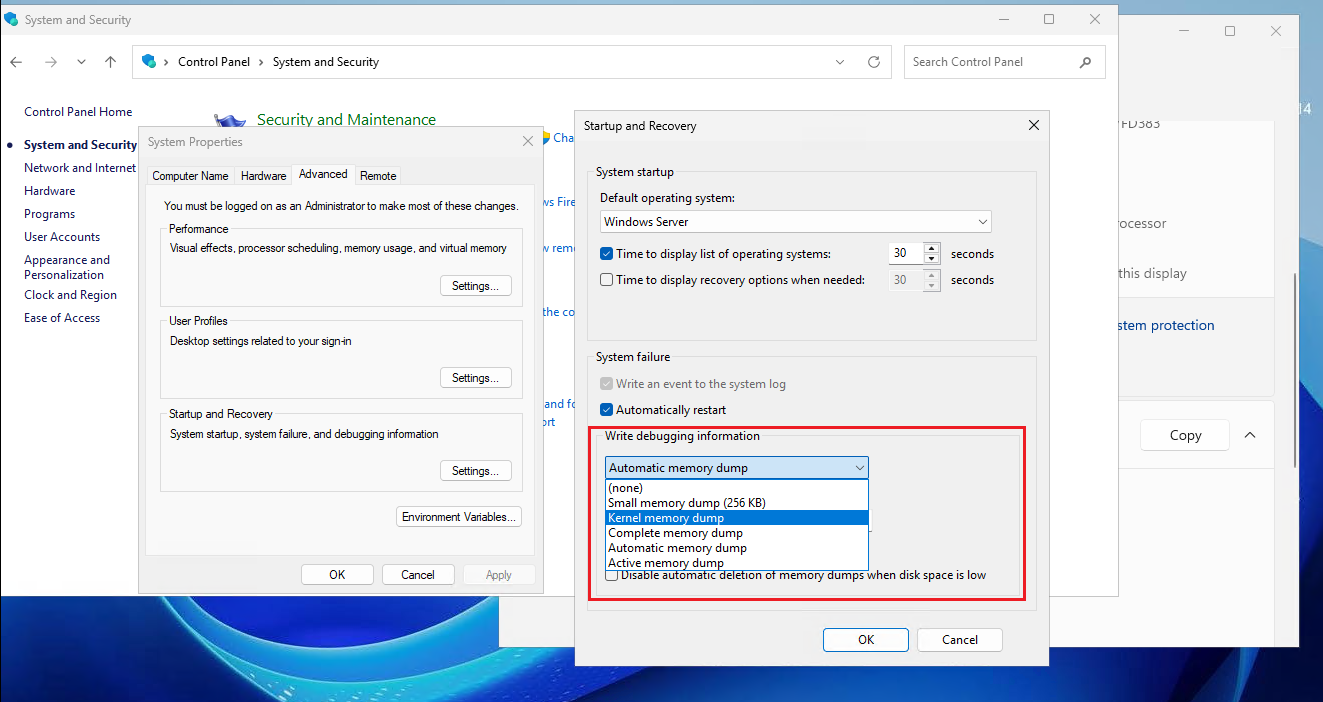Switch to the Remote tab
Image resolution: width=1323 pixels, height=702 pixels.
[378, 176]
